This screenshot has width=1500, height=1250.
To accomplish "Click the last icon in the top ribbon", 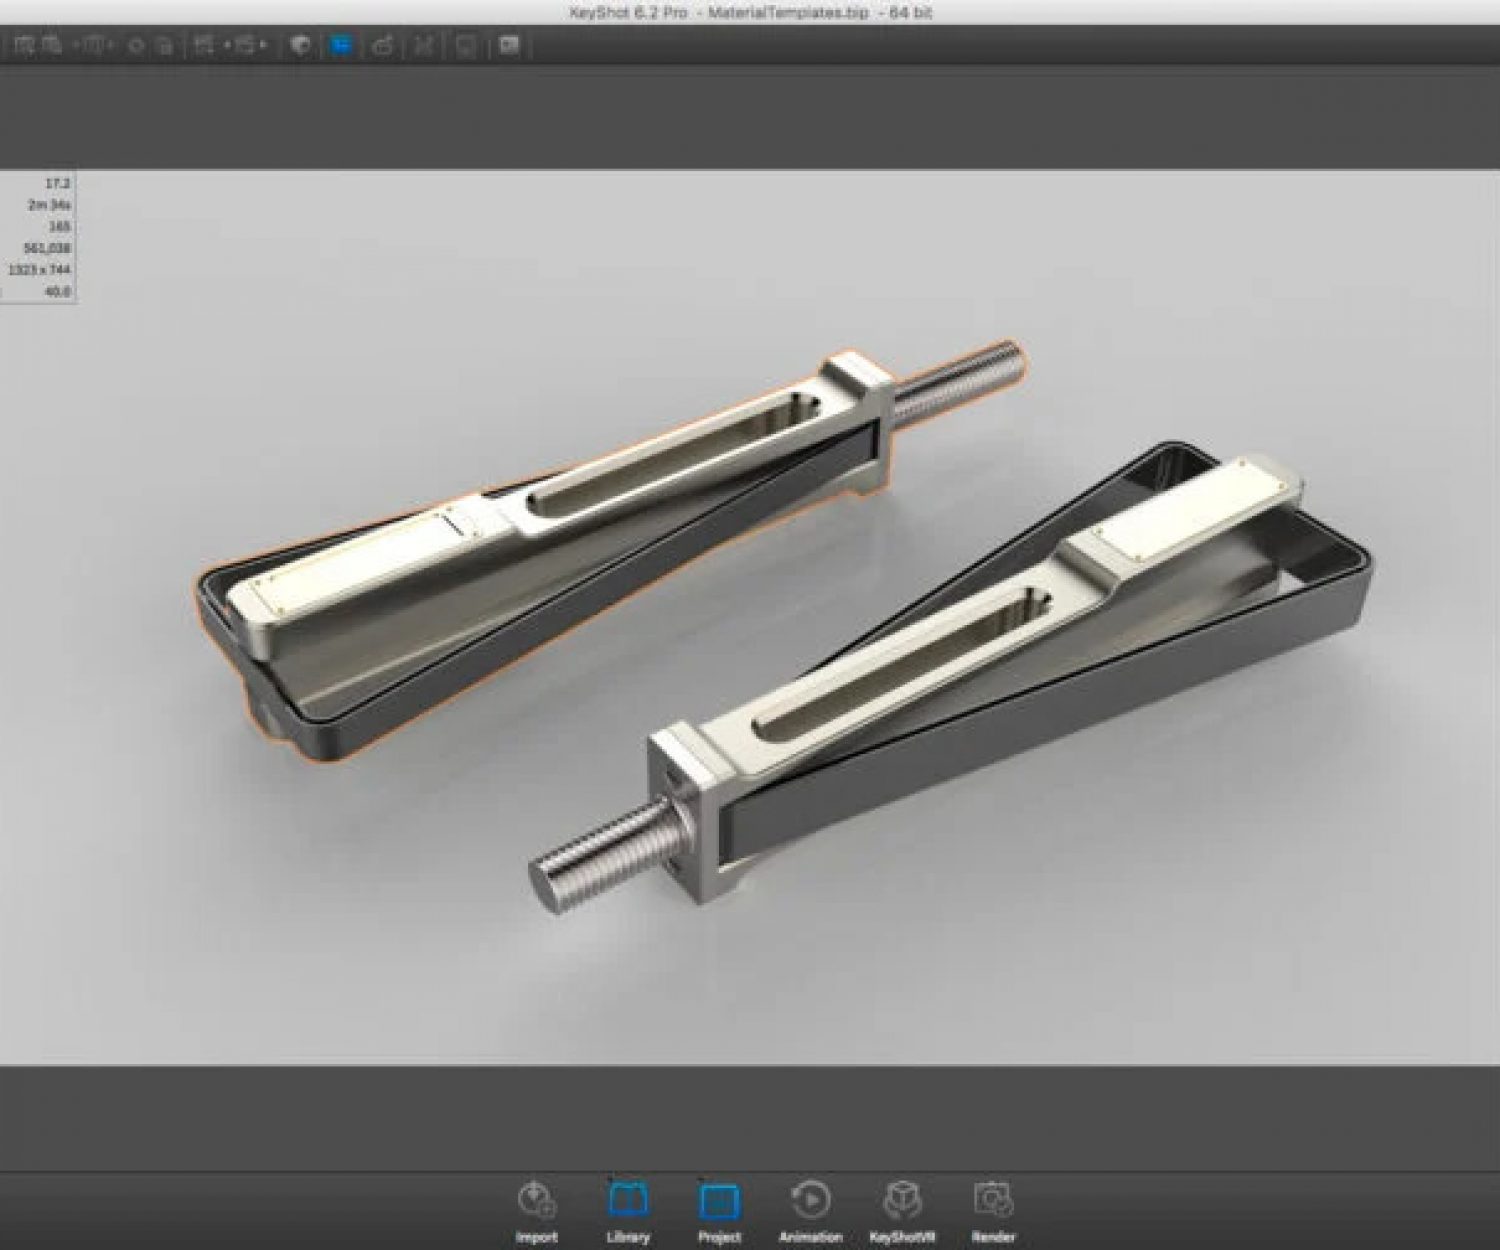I will pos(509,46).
